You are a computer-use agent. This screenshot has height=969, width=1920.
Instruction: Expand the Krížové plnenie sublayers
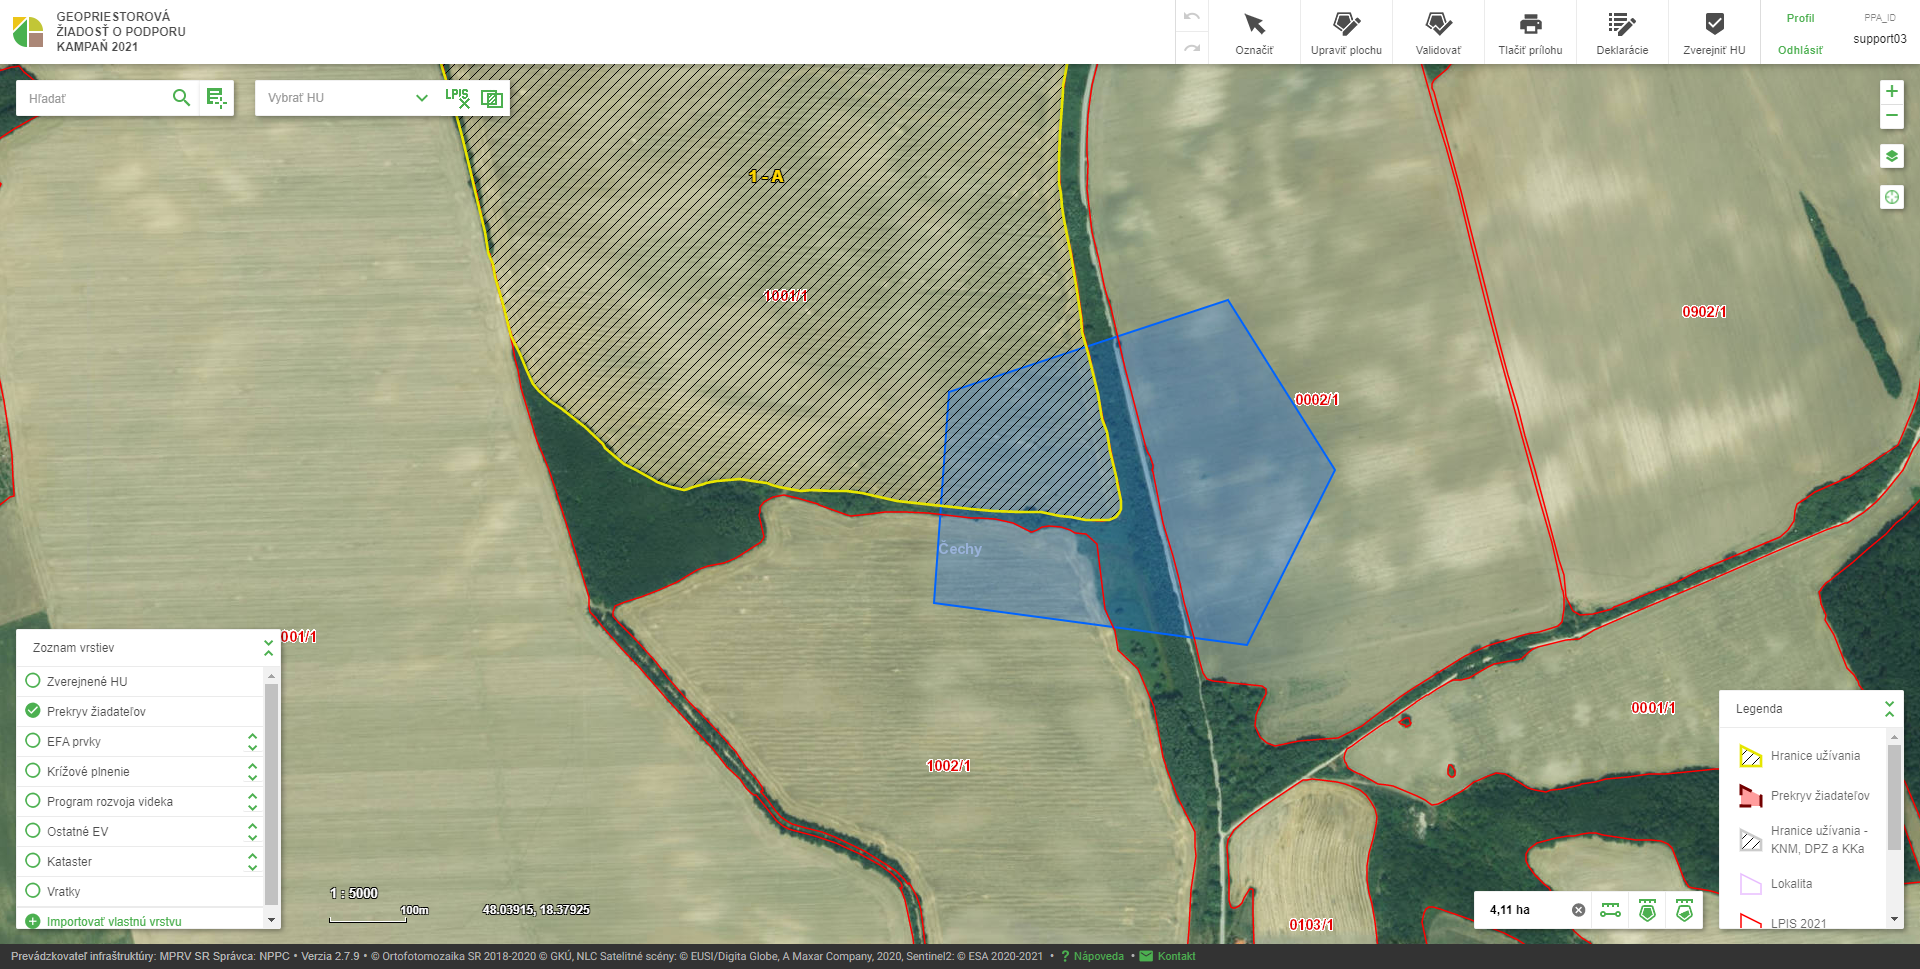click(x=252, y=771)
